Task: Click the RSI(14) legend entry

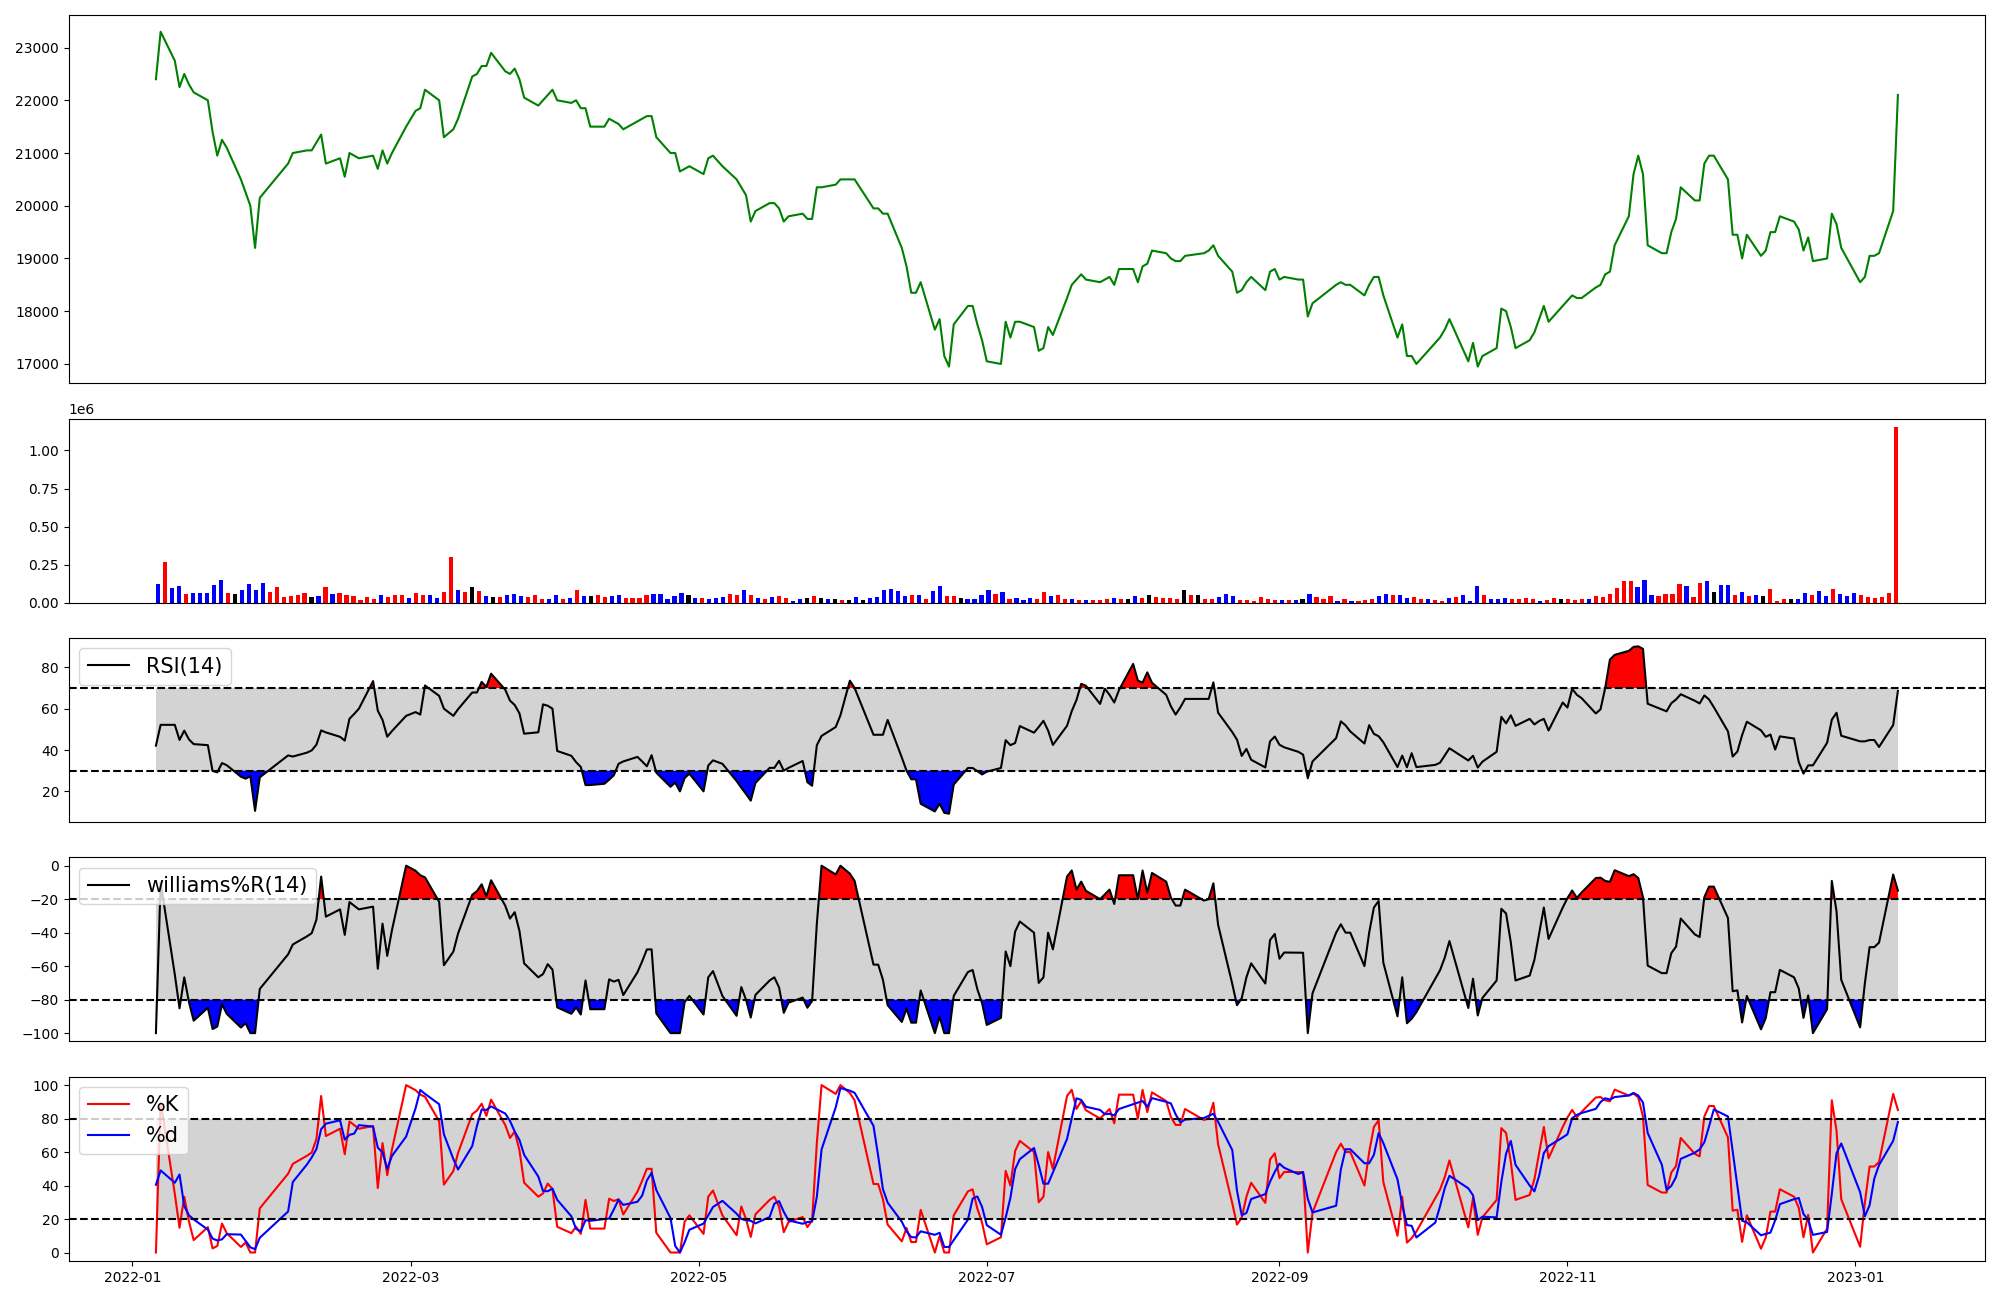Action: (183, 666)
